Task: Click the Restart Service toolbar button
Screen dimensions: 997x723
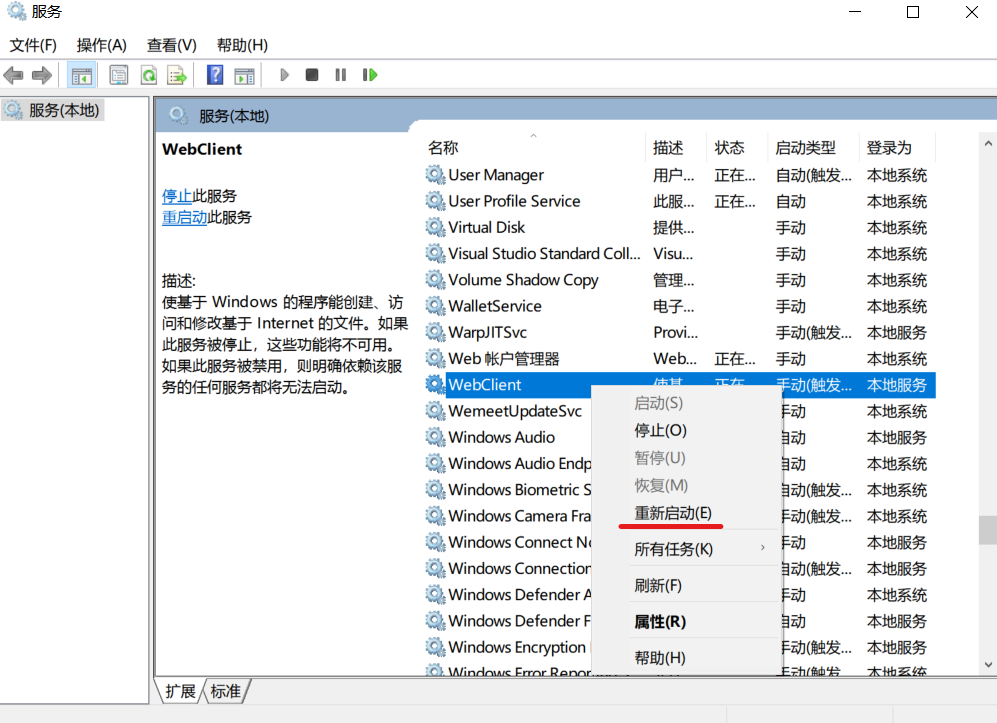Action: 370,75
